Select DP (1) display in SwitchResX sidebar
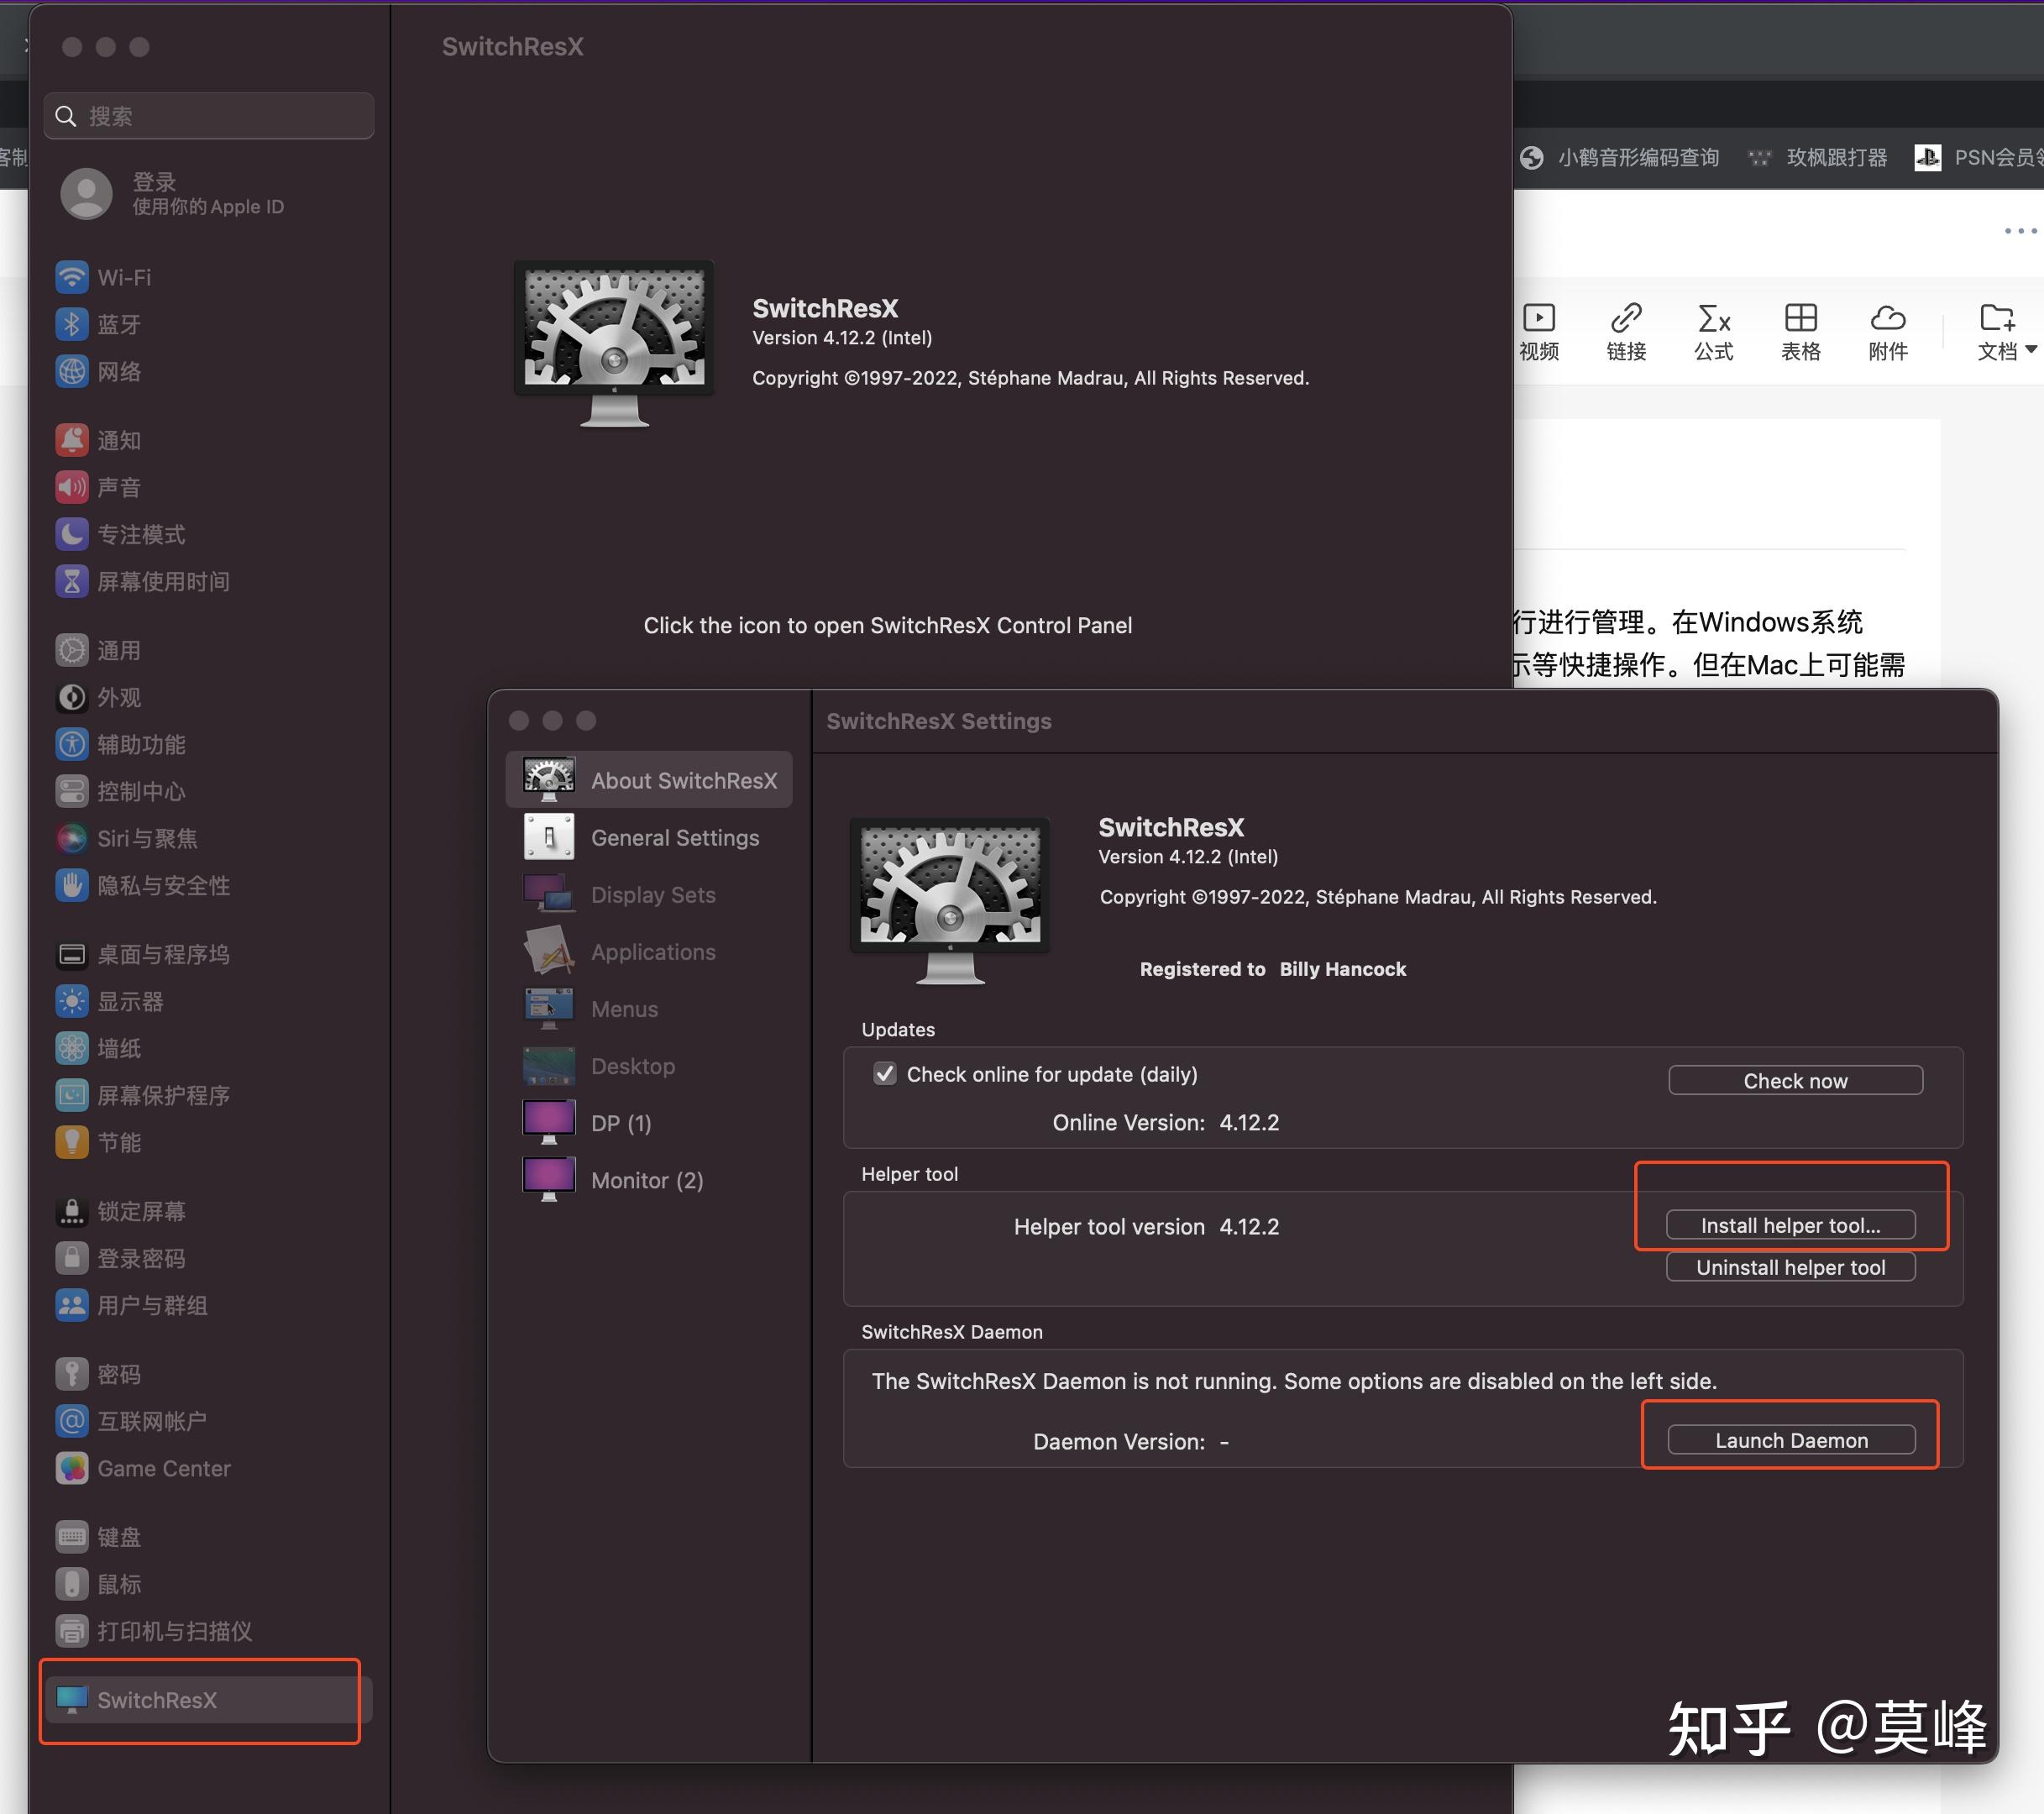The height and width of the screenshot is (1814, 2044). click(x=649, y=1122)
